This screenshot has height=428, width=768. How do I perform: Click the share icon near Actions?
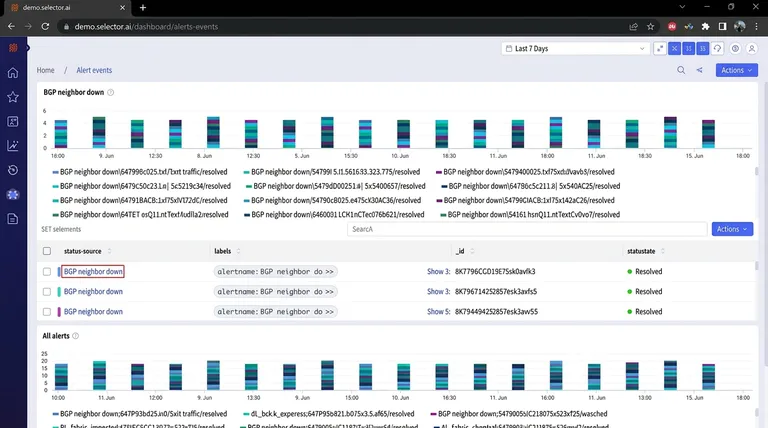699,70
